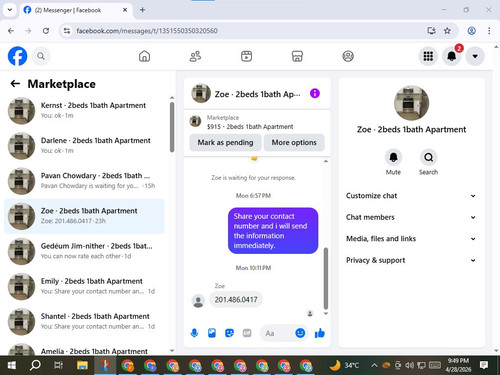Open the tab search dropdown arrow

click(10, 10)
